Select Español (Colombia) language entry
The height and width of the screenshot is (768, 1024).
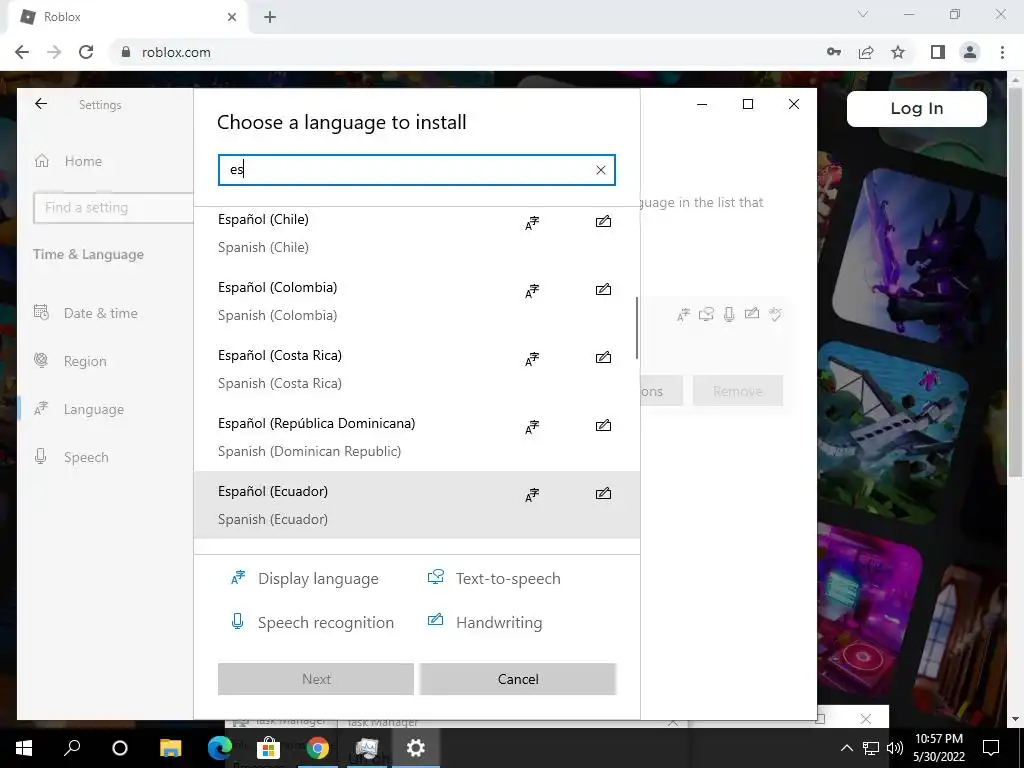click(417, 301)
